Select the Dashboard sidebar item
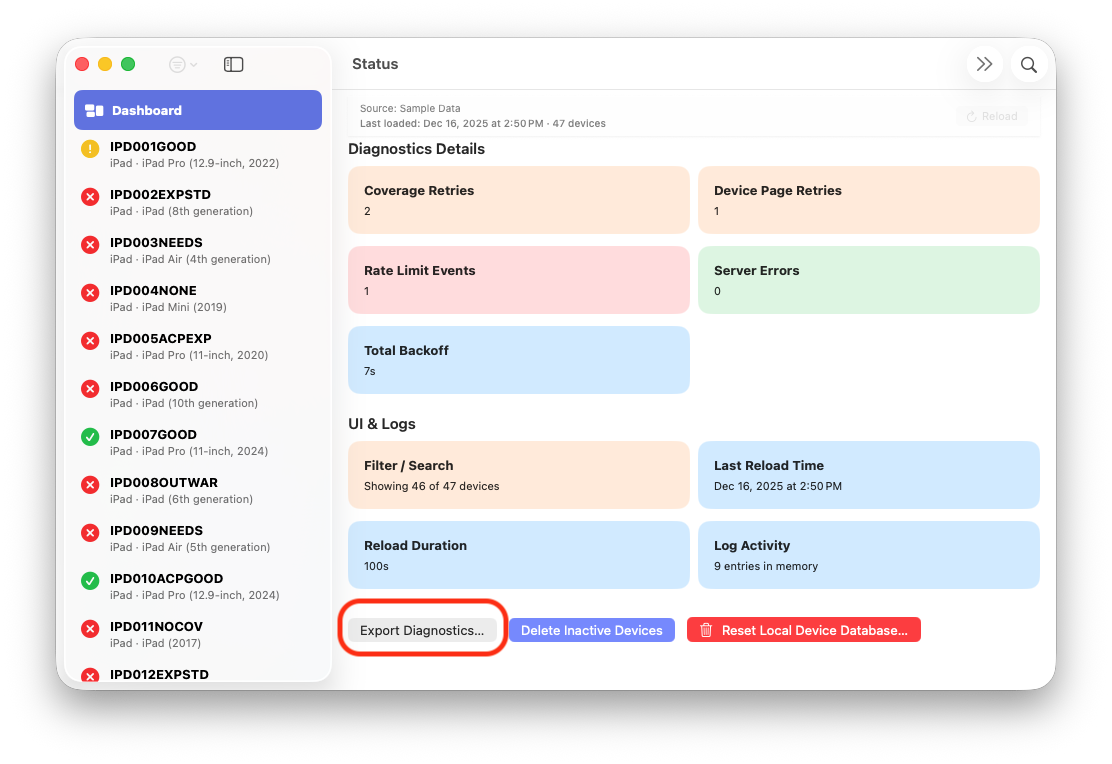Viewport: 1112px width, 764px height. 198,110
